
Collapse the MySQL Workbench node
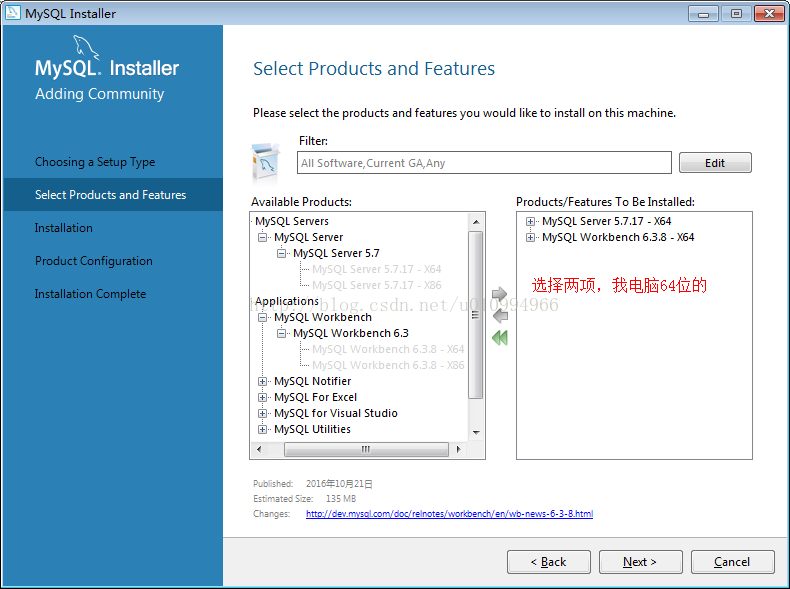262,317
